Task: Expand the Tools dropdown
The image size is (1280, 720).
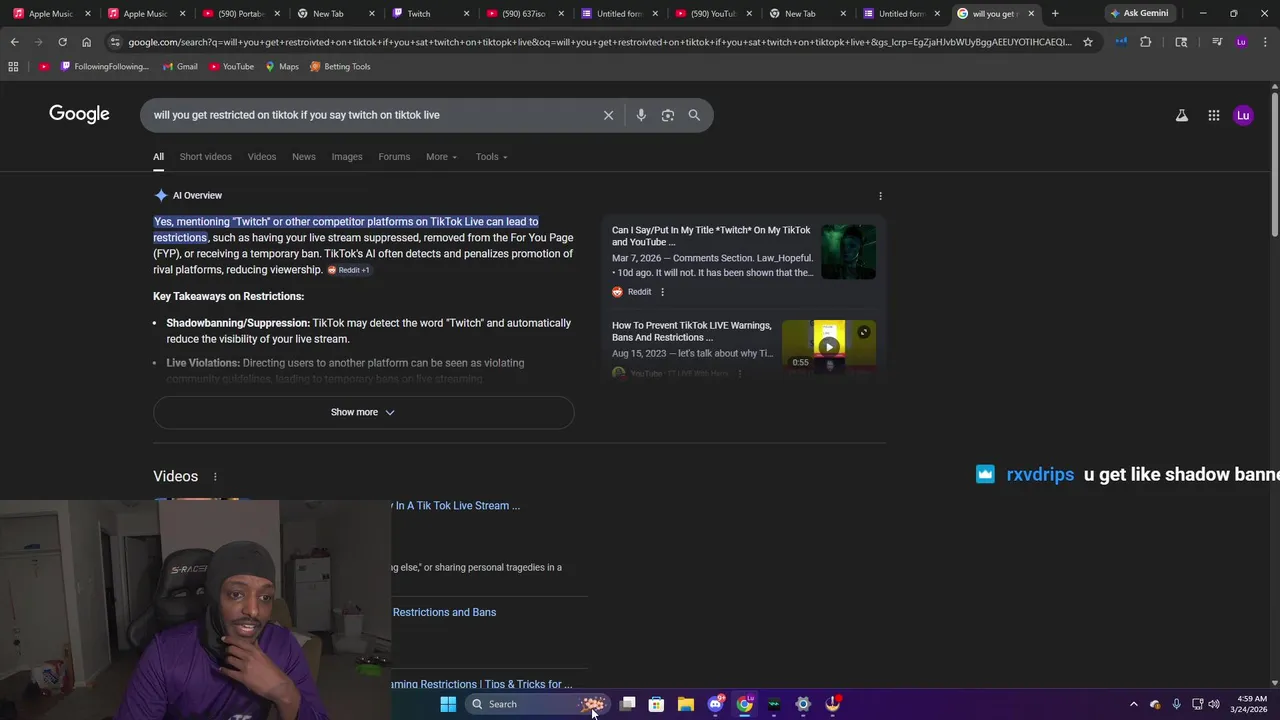Action: tap(491, 157)
